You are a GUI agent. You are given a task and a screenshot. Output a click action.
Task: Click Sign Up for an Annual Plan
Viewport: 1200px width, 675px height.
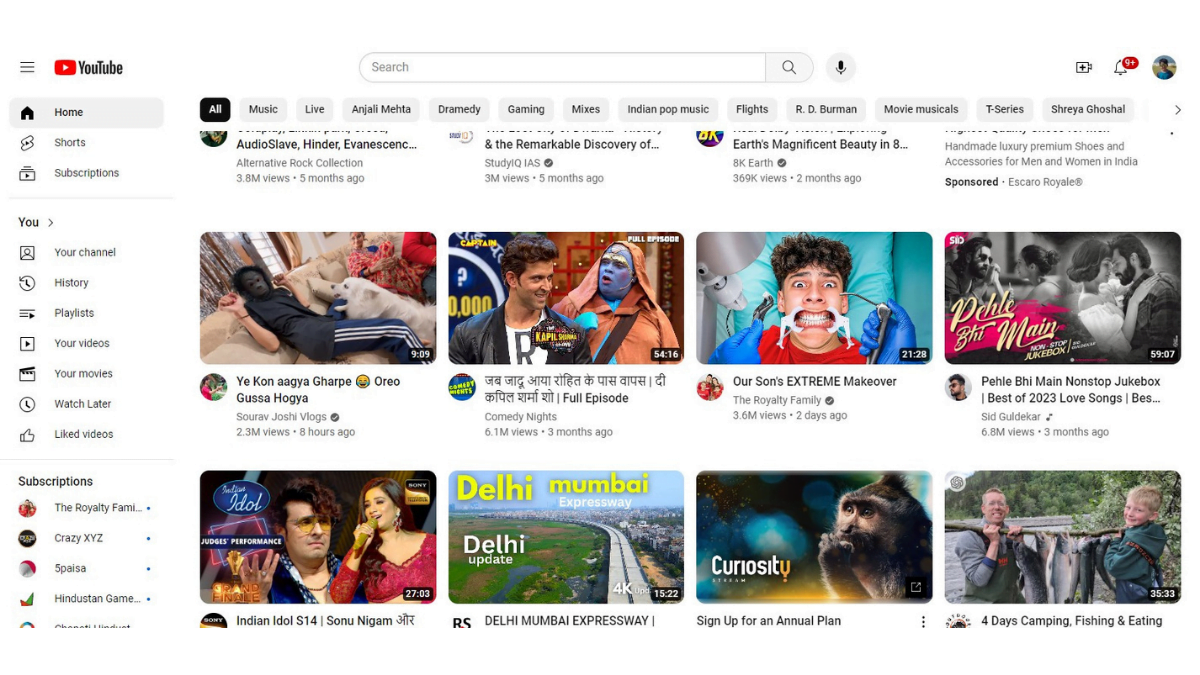(768, 621)
